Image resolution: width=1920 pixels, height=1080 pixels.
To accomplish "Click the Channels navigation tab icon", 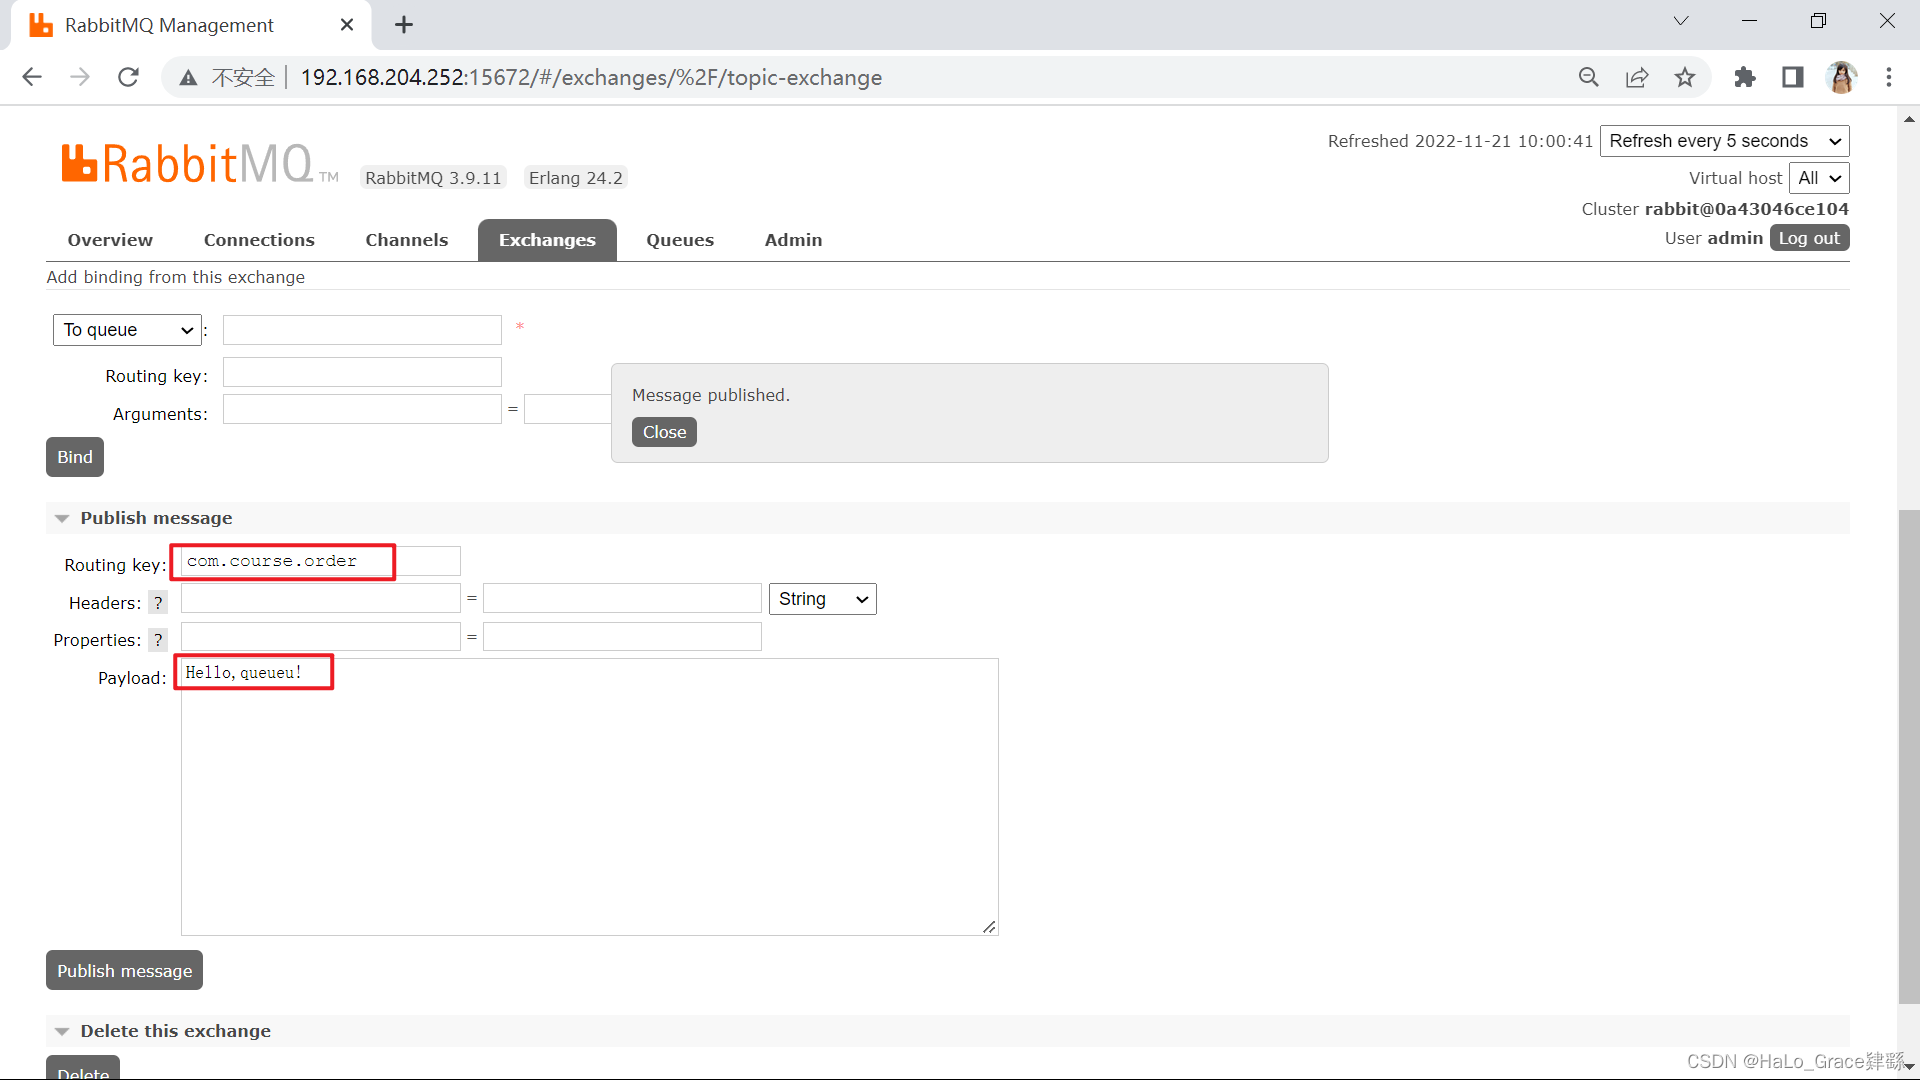I will tap(406, 239).
